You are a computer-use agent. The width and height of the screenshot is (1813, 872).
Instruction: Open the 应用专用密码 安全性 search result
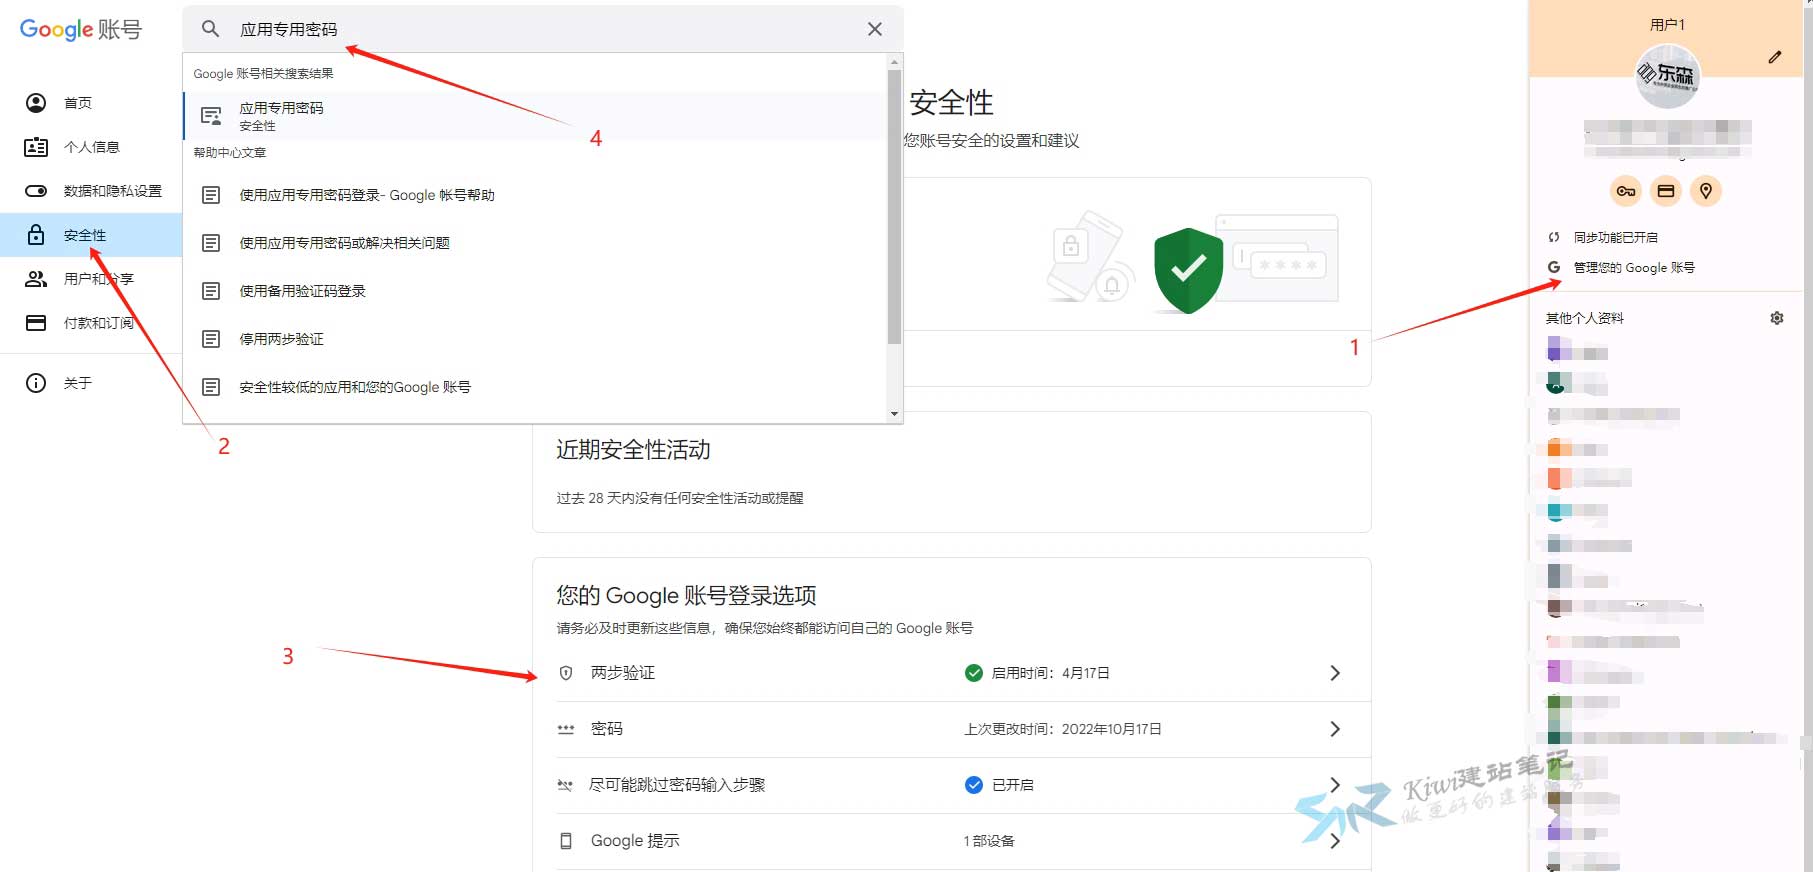pos(535,116)
